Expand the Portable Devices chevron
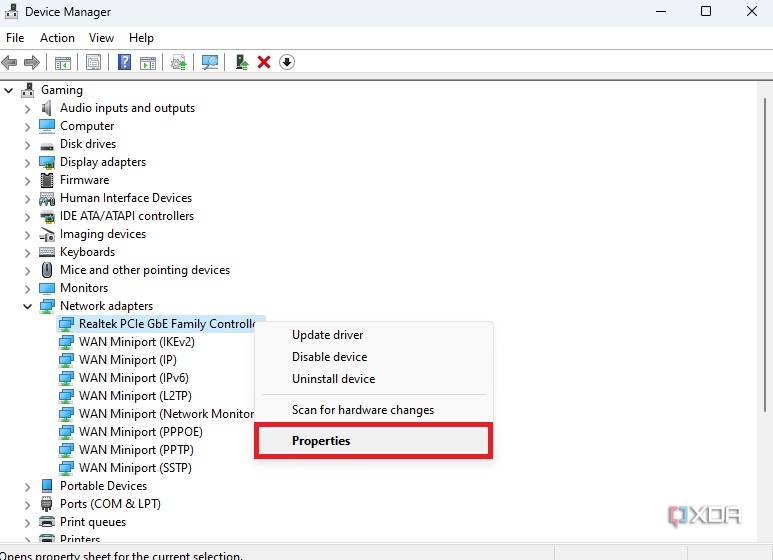Image resolution: width=773 pixels, height=560 pixels. 28,487
